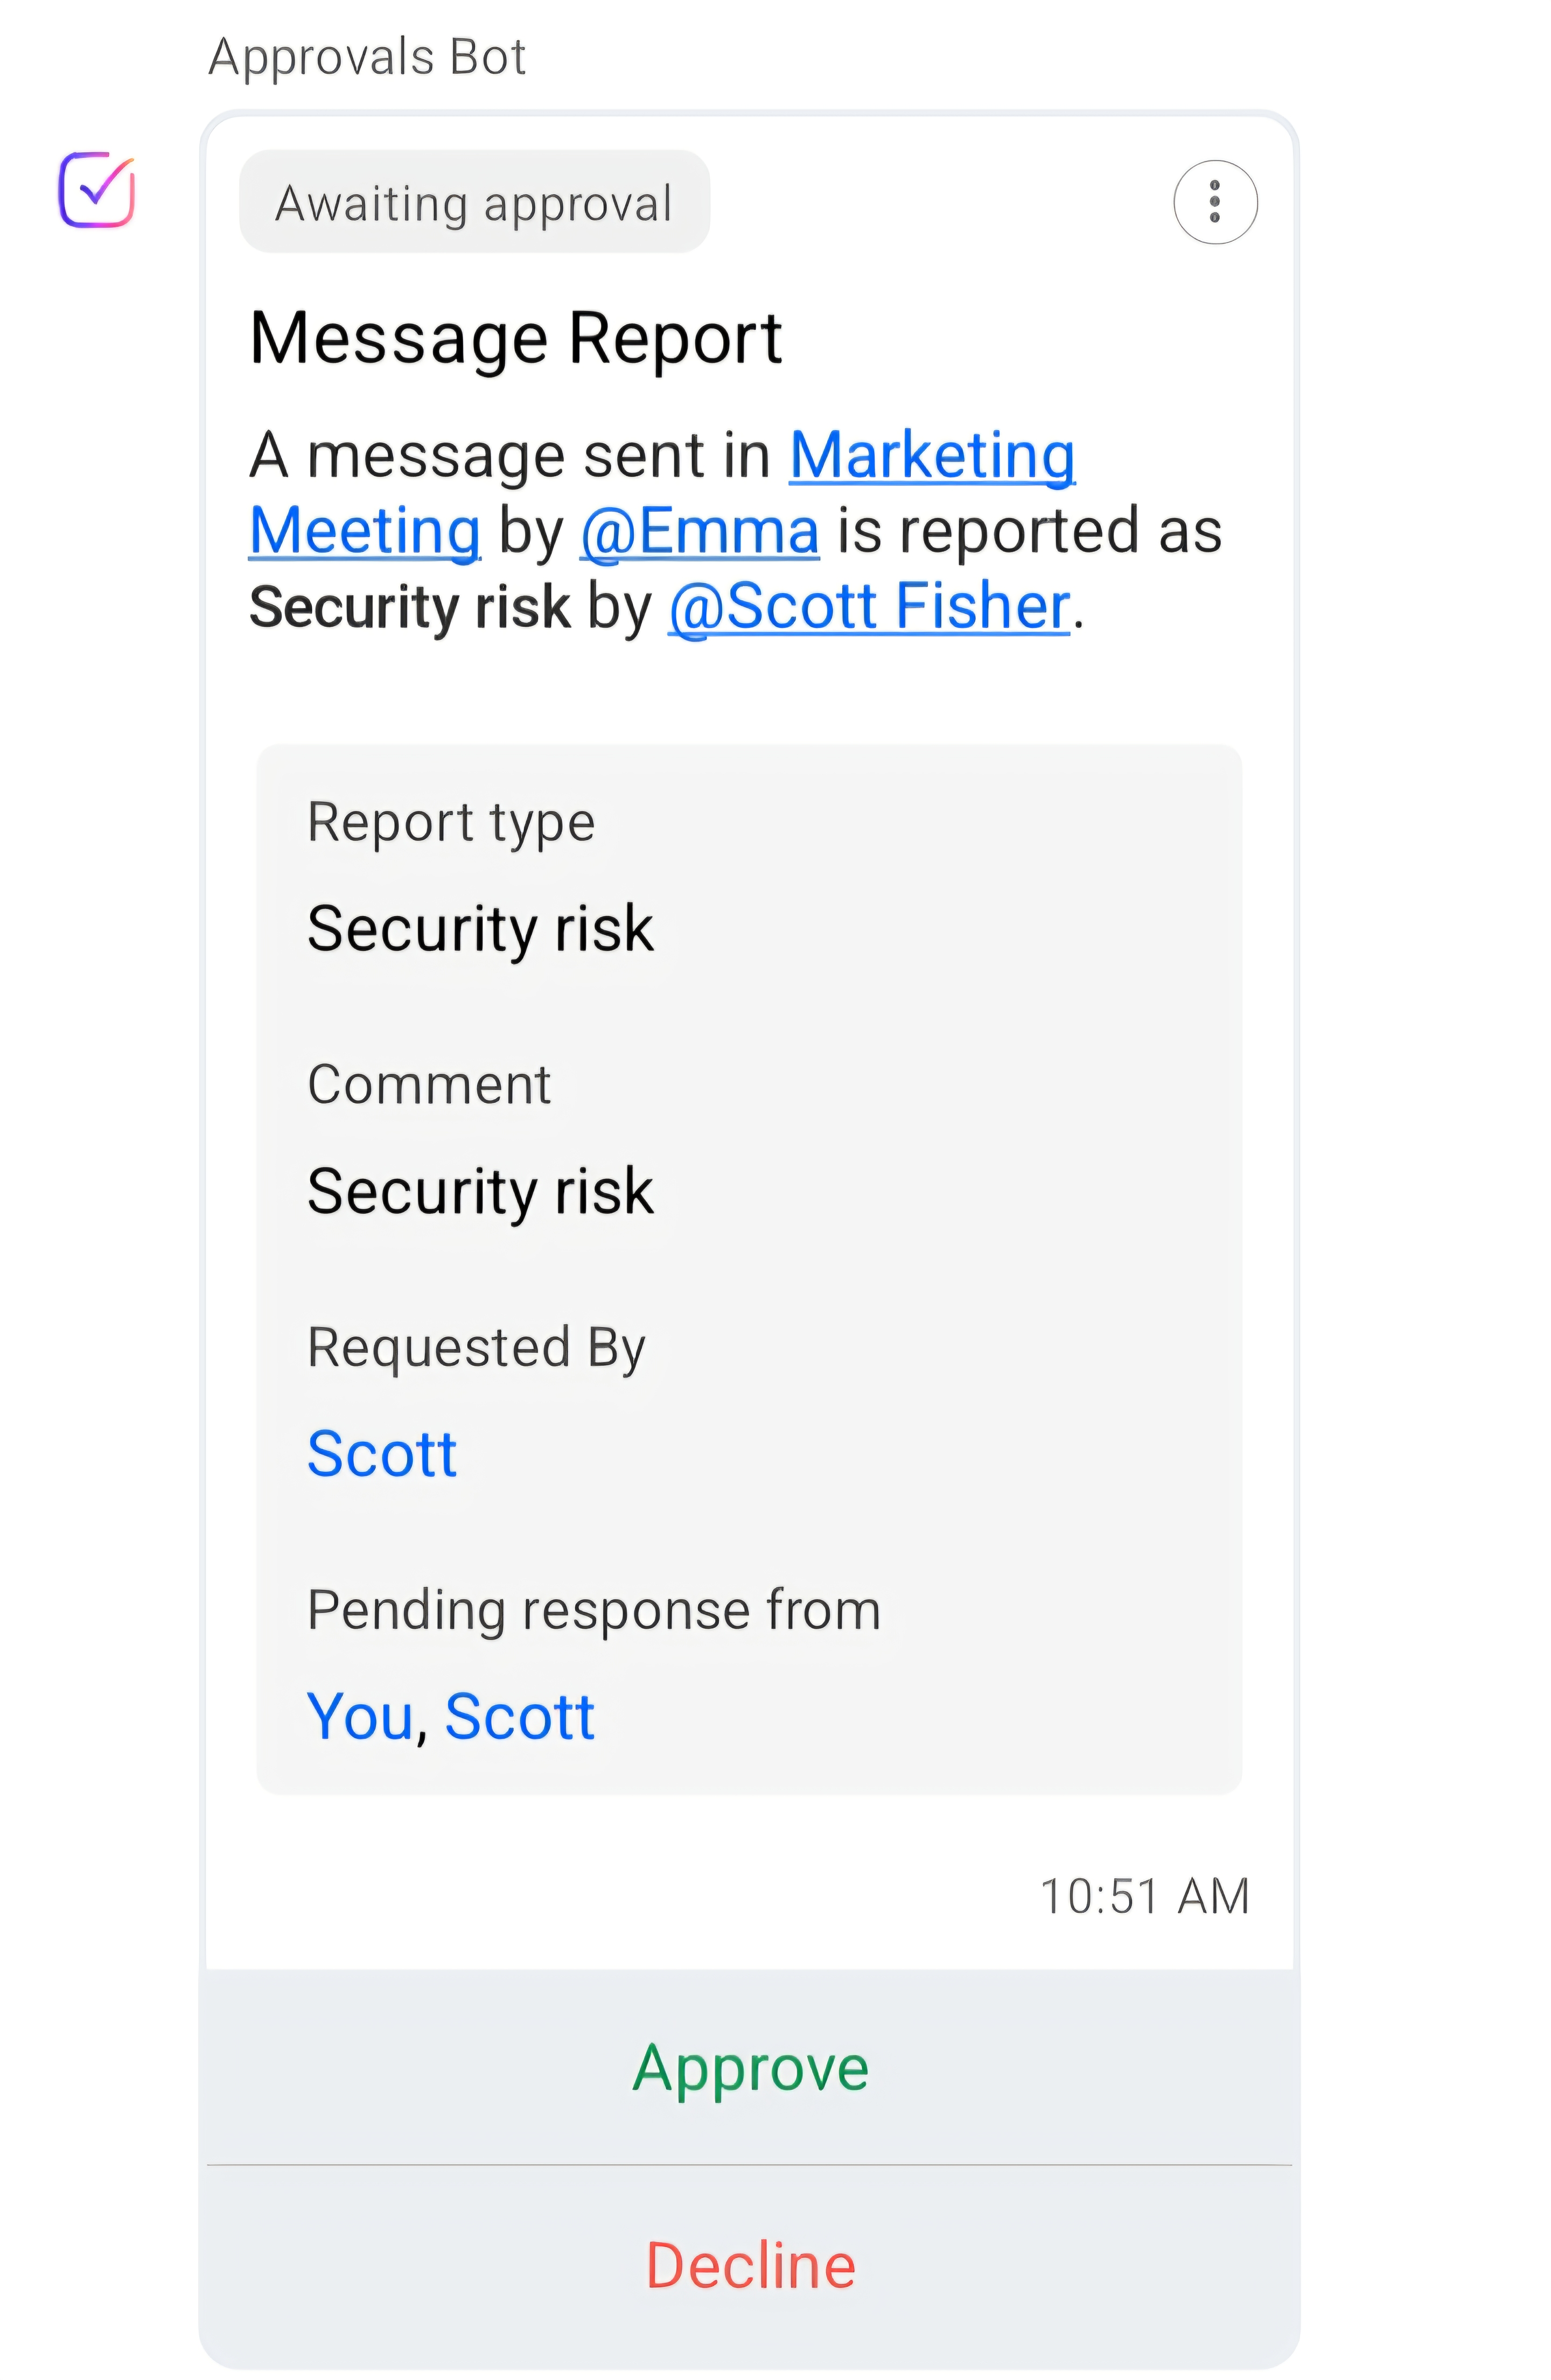Click the Comment field label

429,1084
